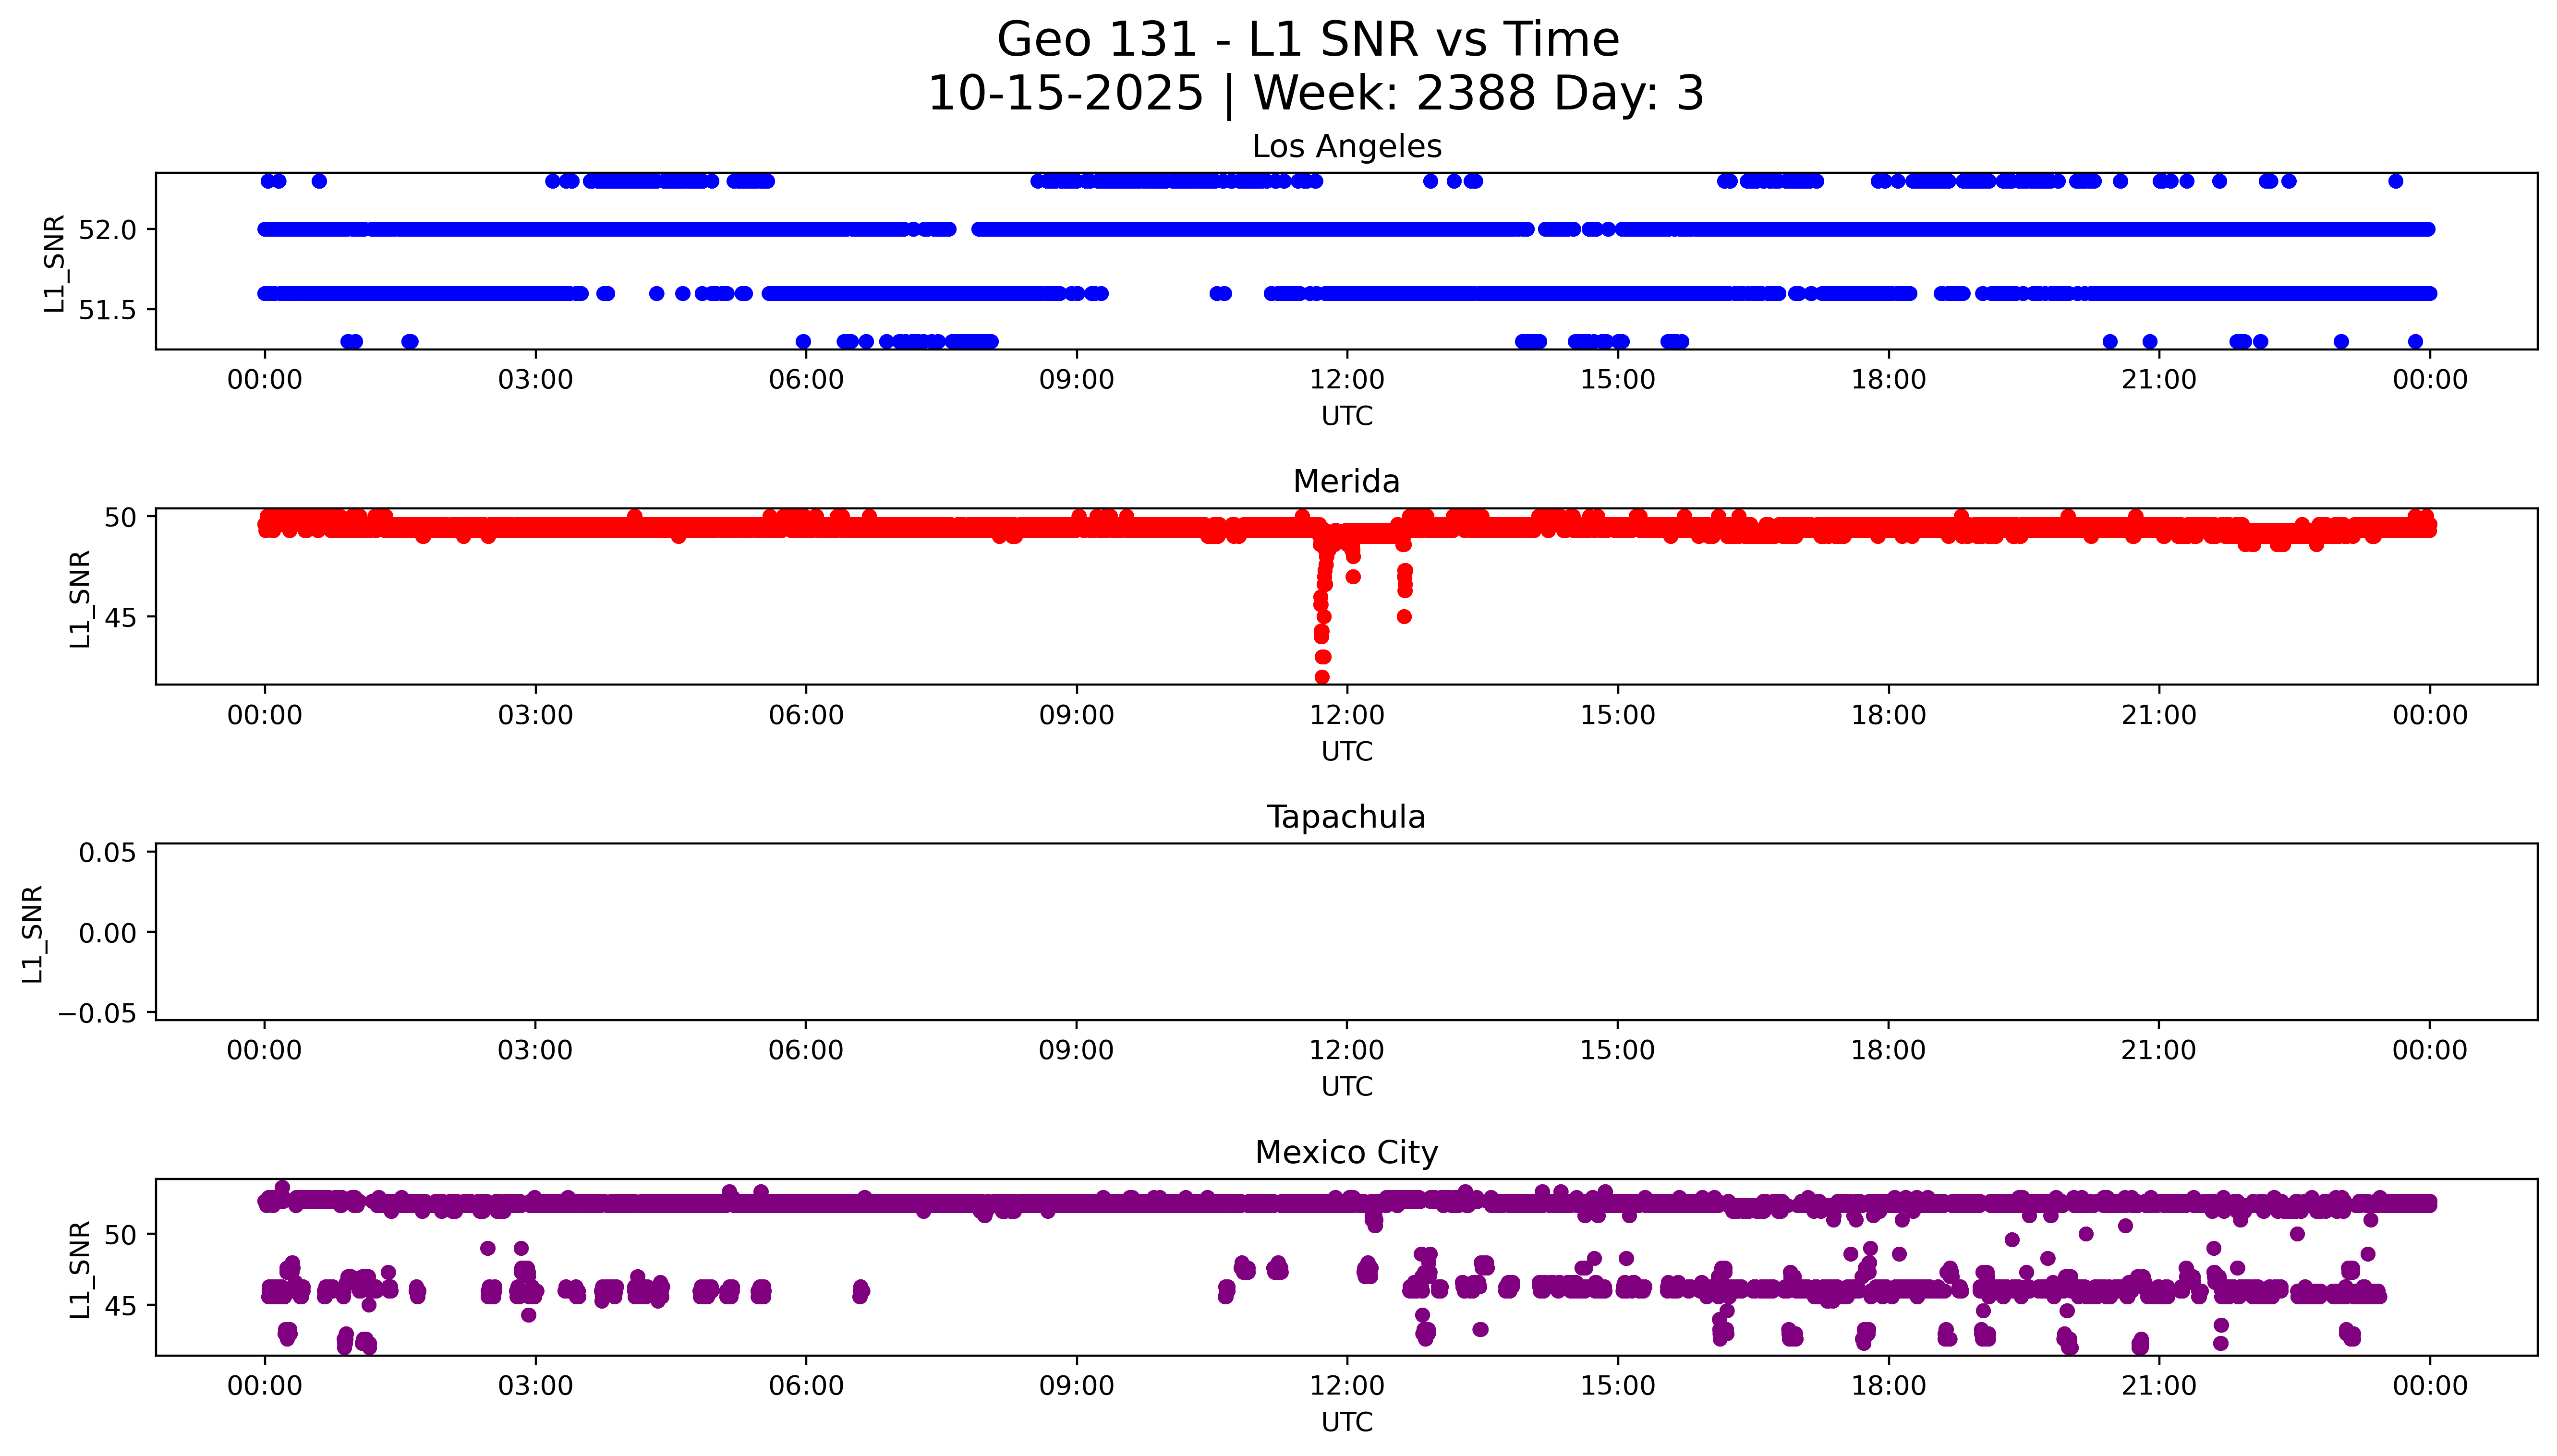The image size is (2557, 1456).
Task: Click the 03:00 tick label under the Mexico City plot
Action: tap(535, 1386)
